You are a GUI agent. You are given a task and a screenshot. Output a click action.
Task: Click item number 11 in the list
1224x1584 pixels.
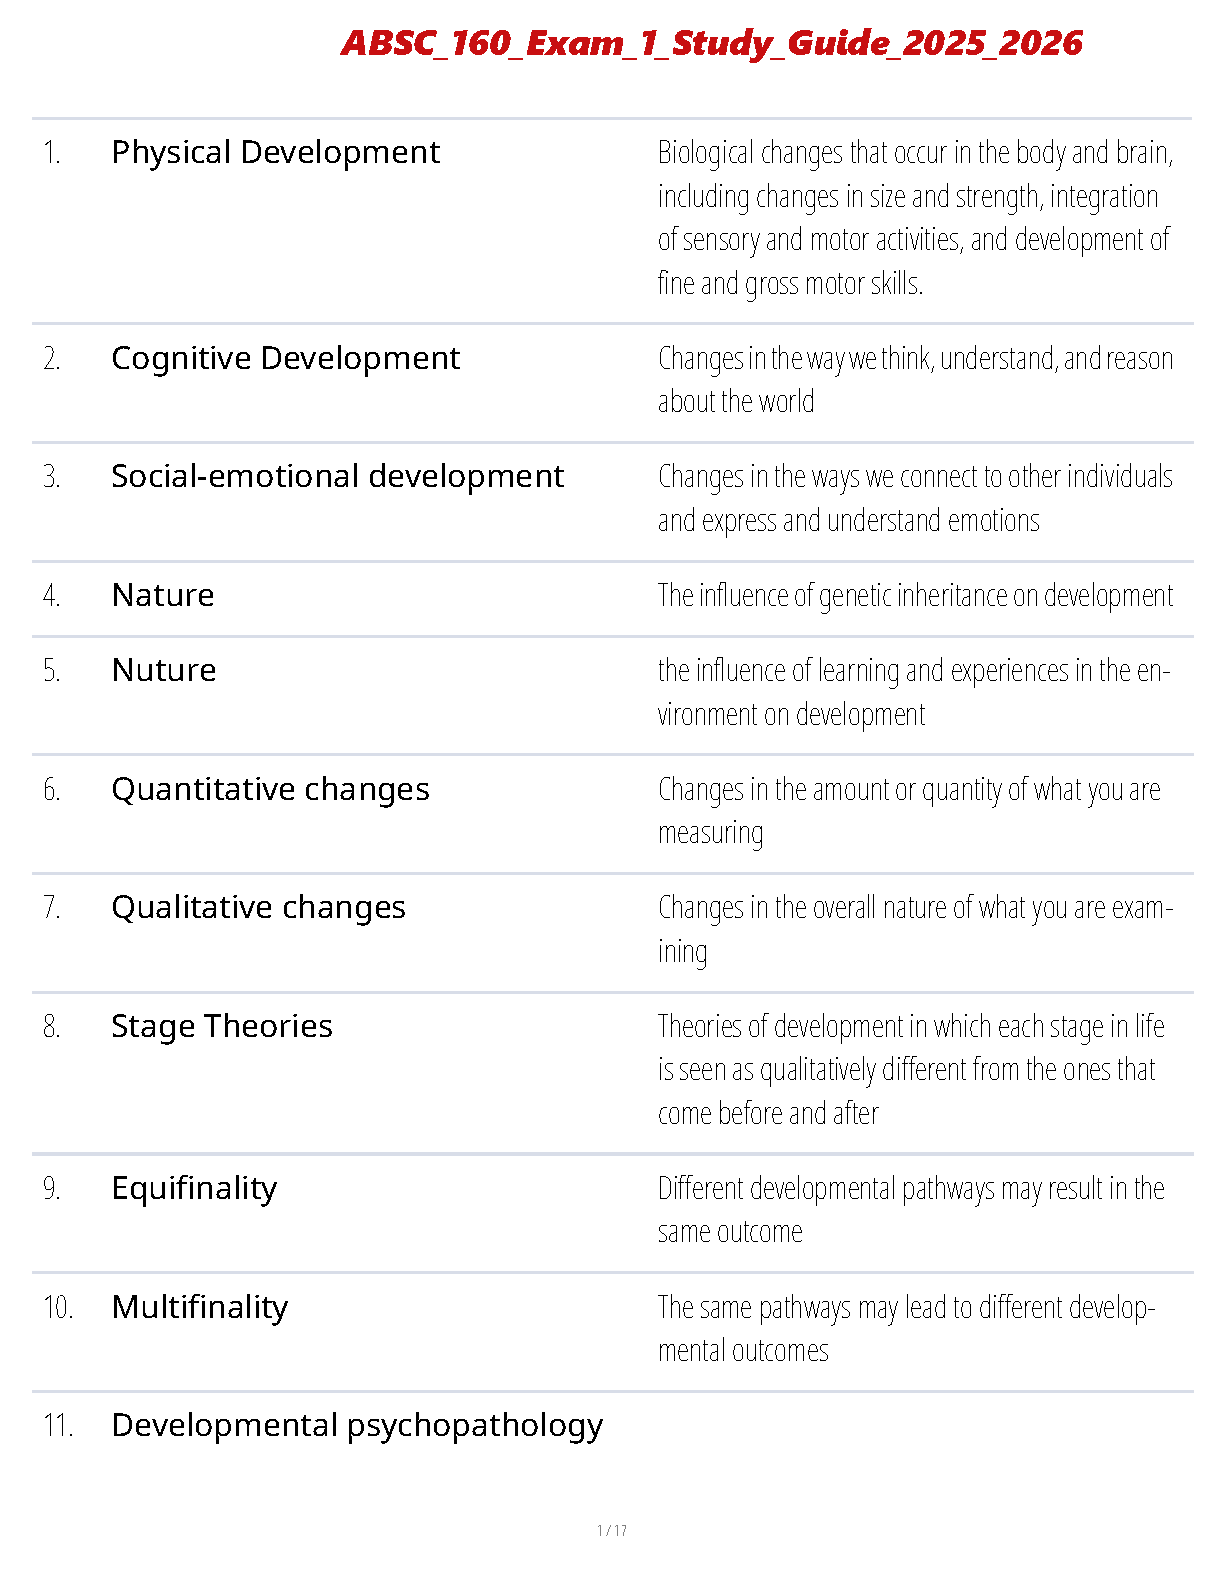pos(58,1426)
